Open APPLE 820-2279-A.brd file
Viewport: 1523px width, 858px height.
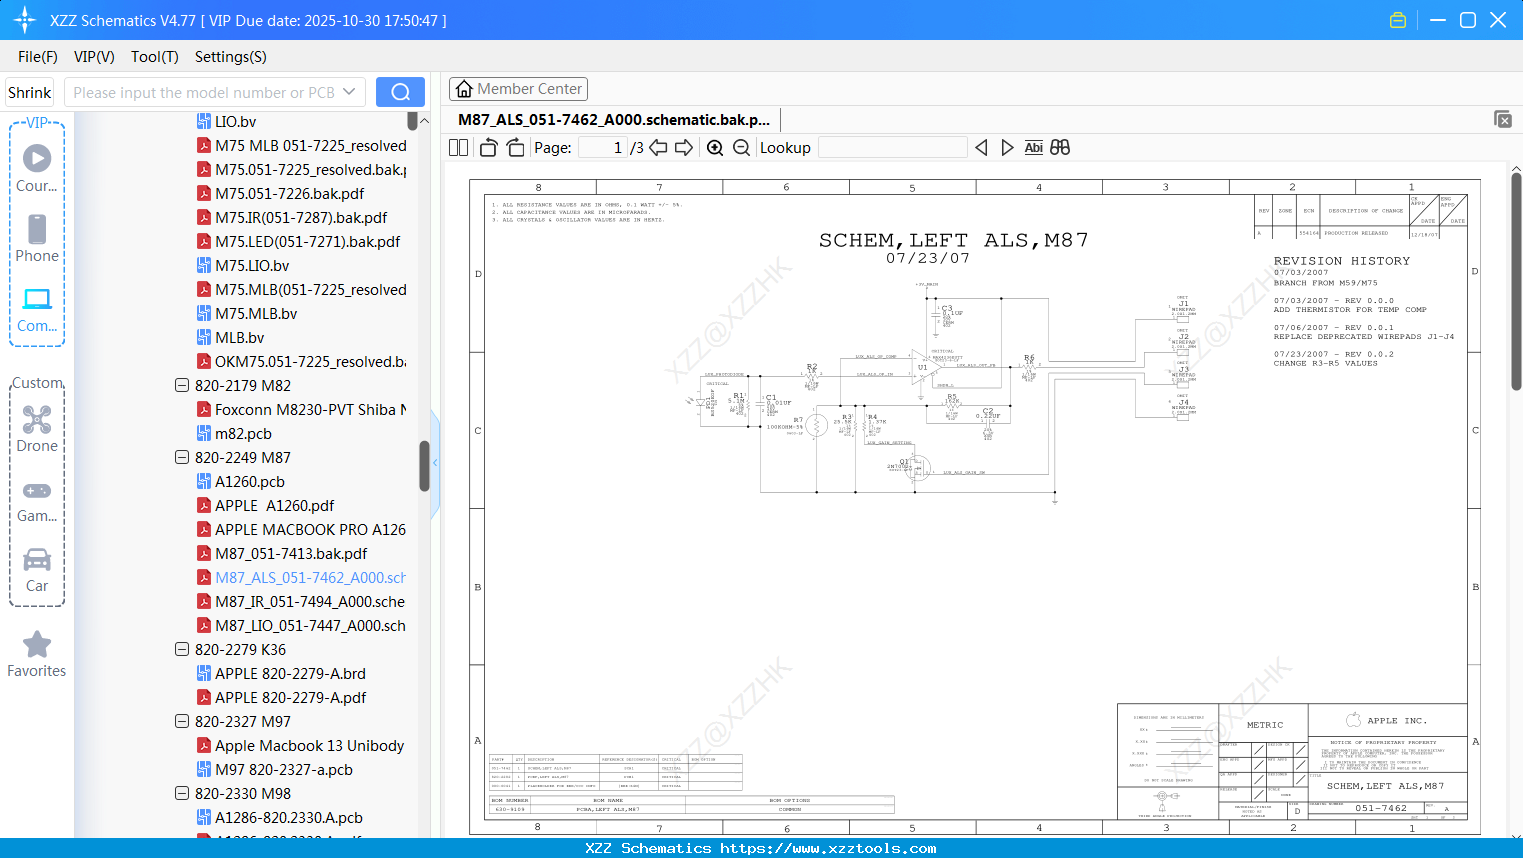tap(290, 673)
